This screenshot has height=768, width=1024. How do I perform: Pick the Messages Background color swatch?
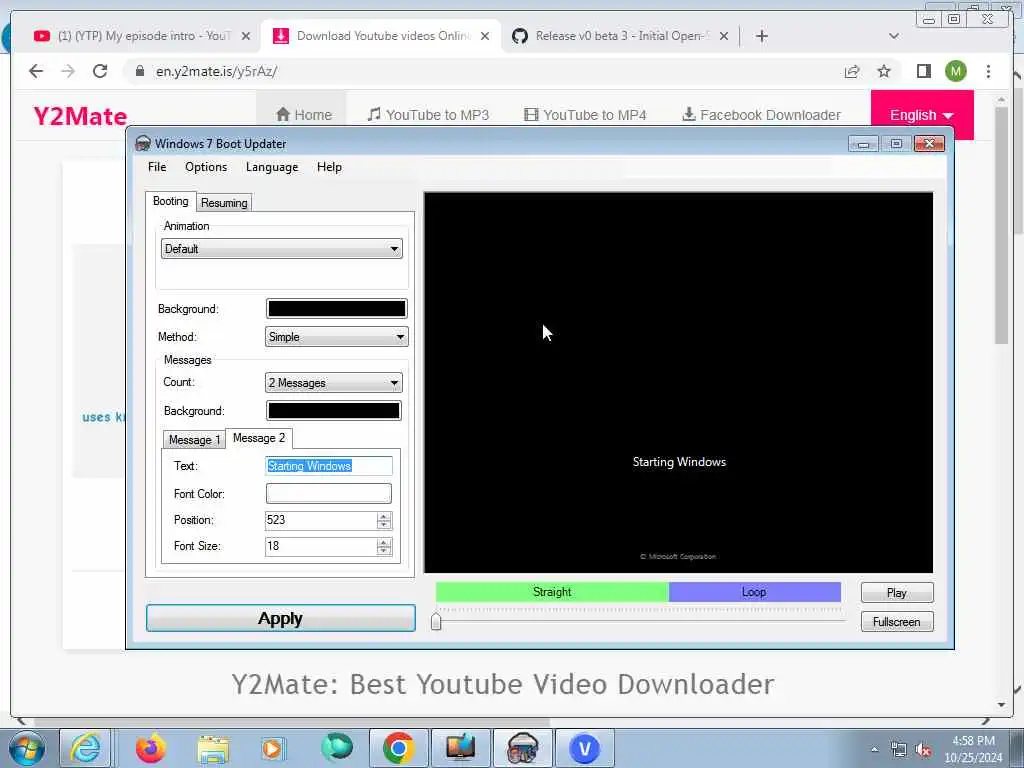point(333,411)
